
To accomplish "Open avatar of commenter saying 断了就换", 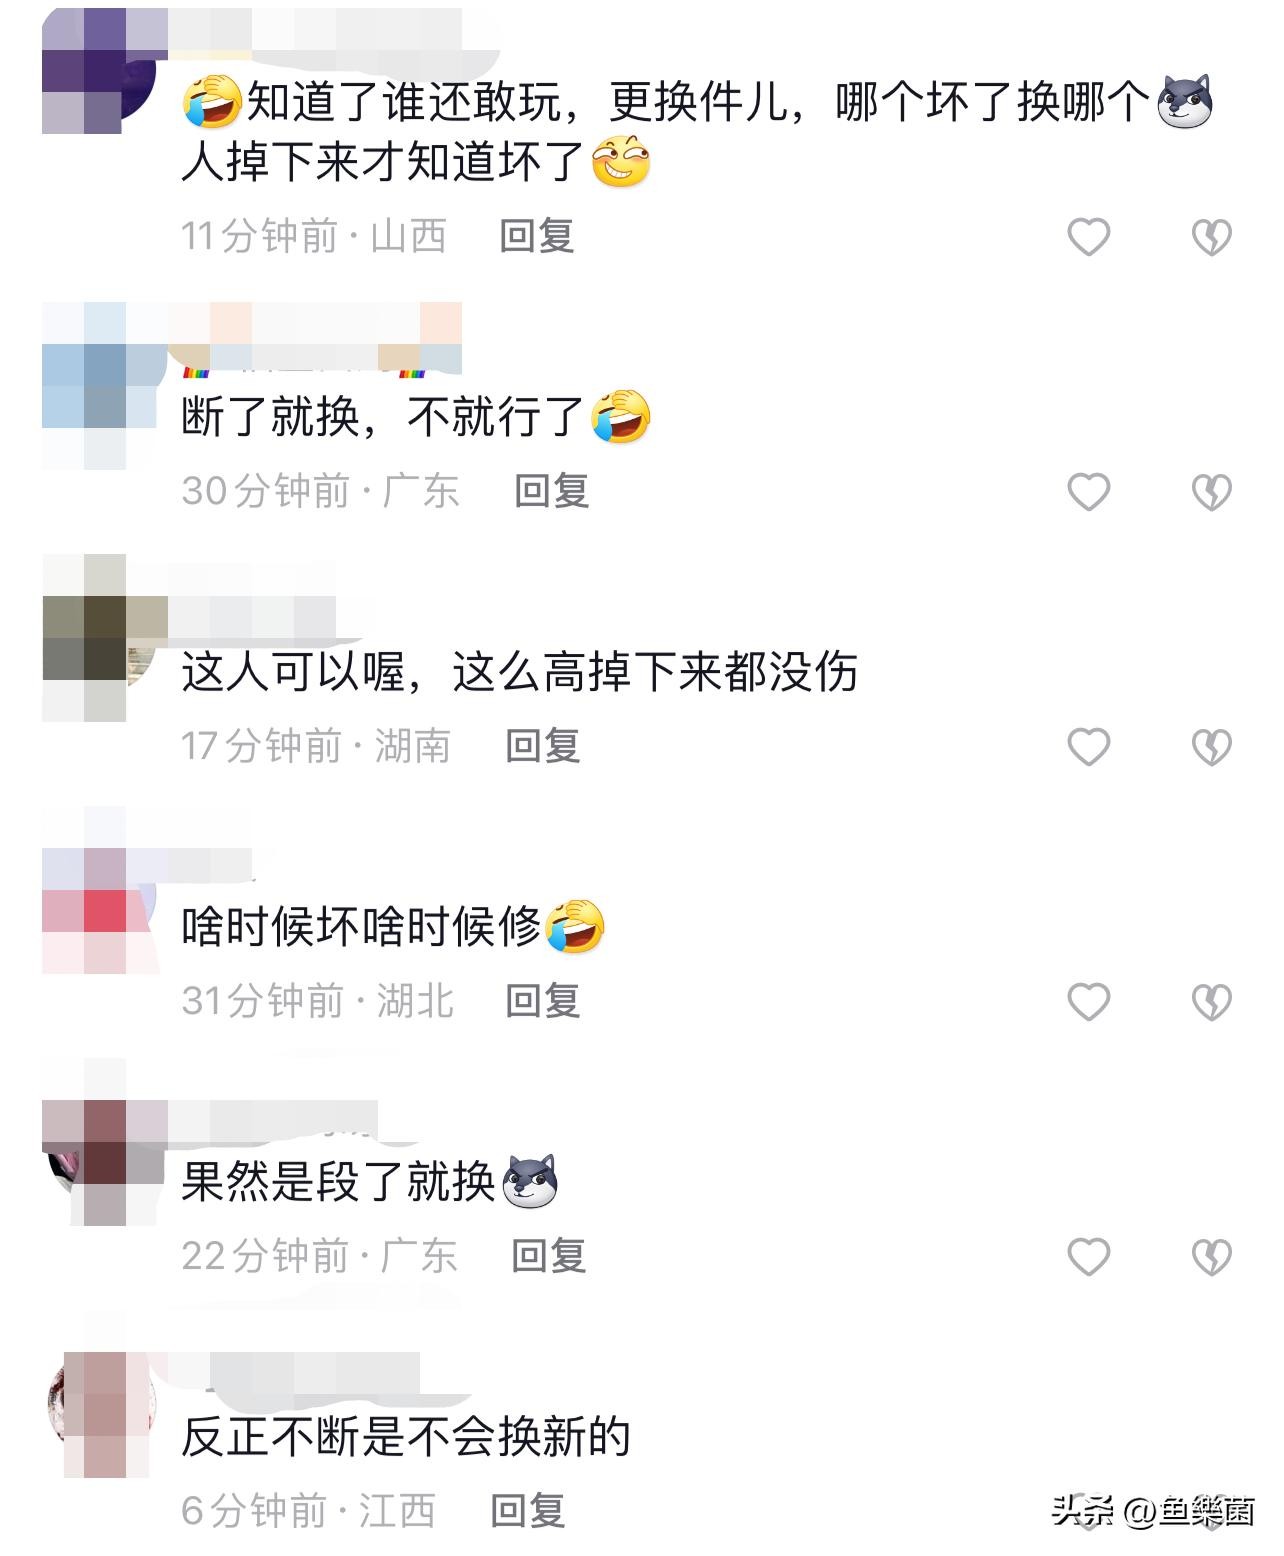I will (100, 385).
